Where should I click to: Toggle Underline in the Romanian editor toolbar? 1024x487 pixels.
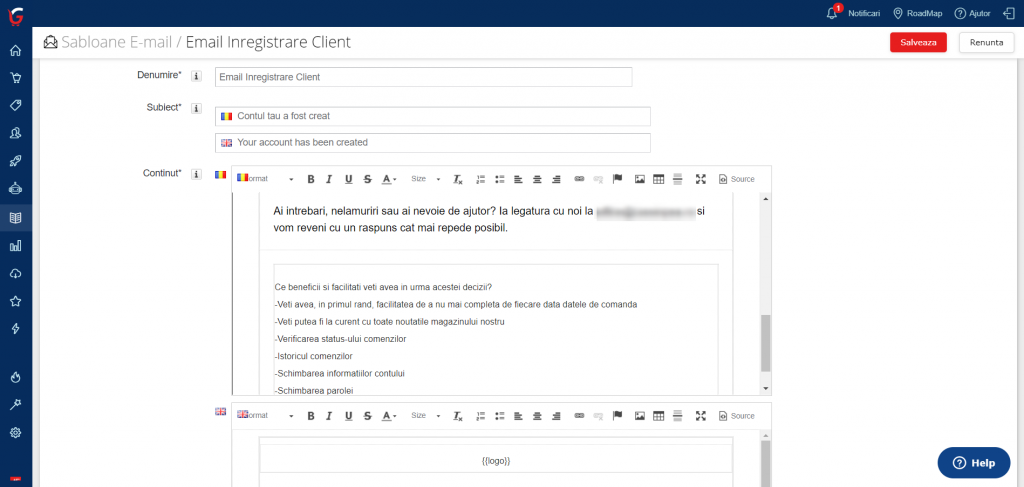point(349,179)
